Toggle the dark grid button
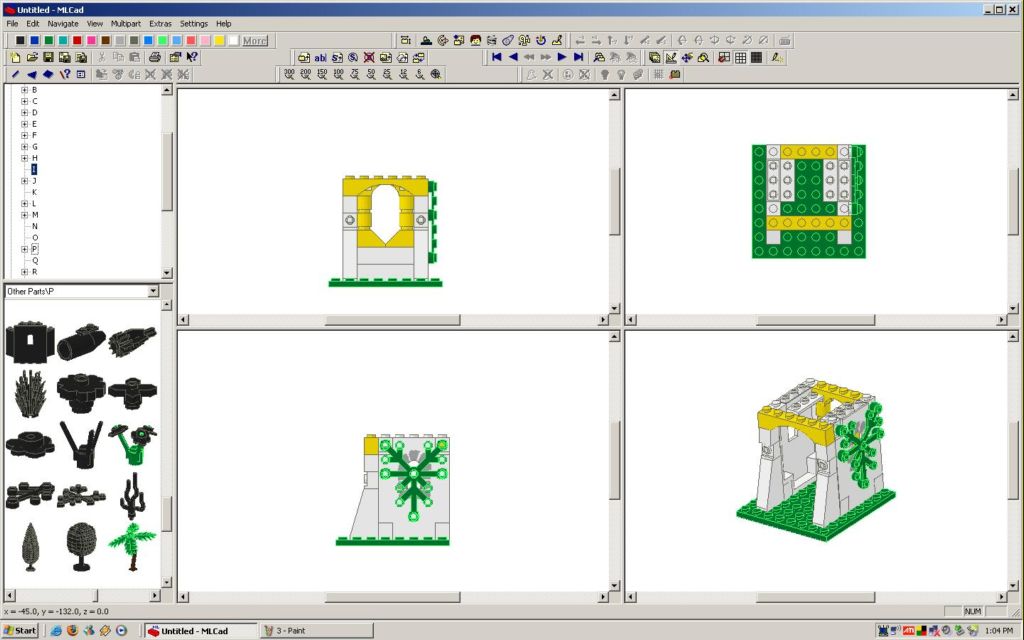 tap(757, 57)
